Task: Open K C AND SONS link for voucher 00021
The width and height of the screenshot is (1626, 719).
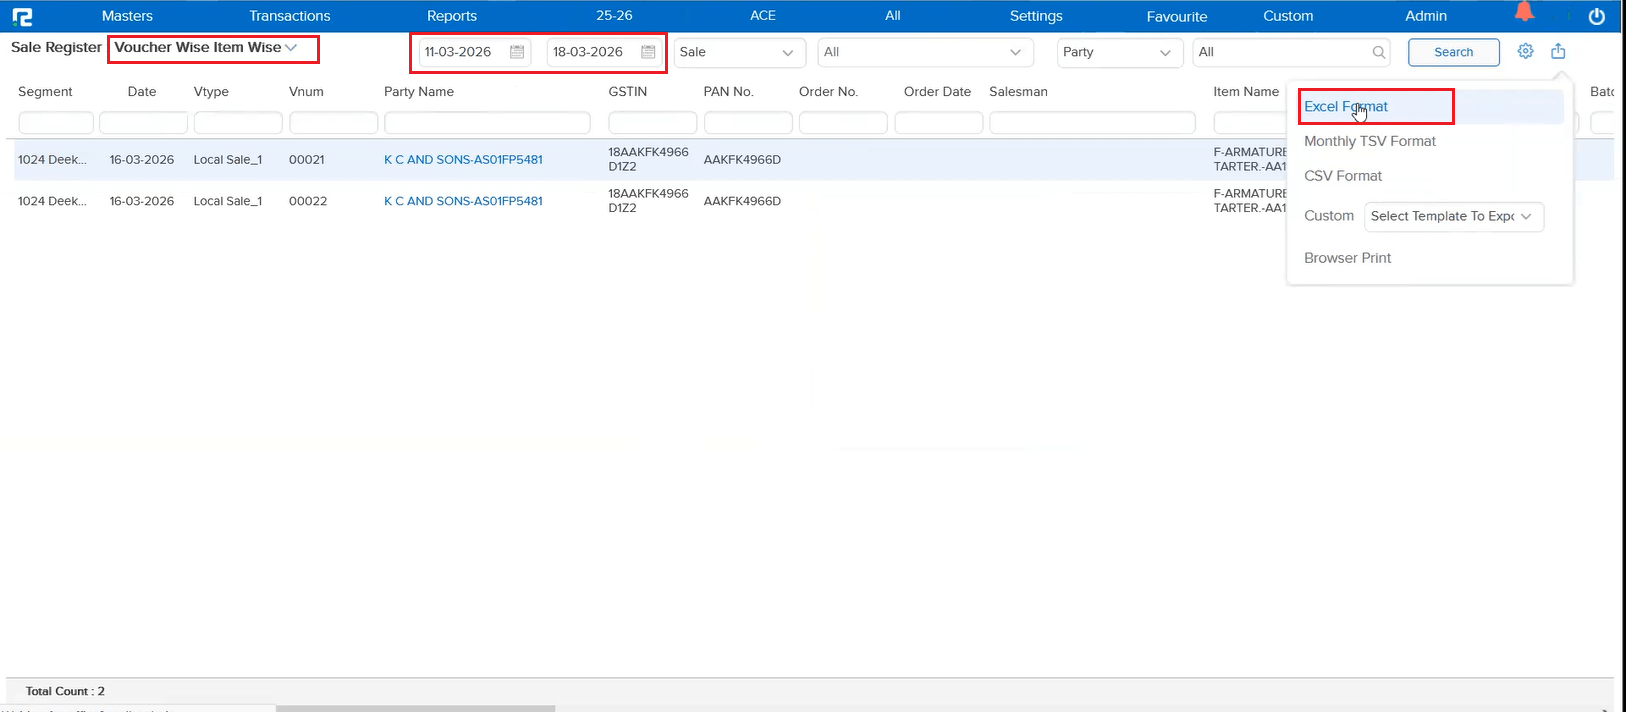Action: (463, 160)
